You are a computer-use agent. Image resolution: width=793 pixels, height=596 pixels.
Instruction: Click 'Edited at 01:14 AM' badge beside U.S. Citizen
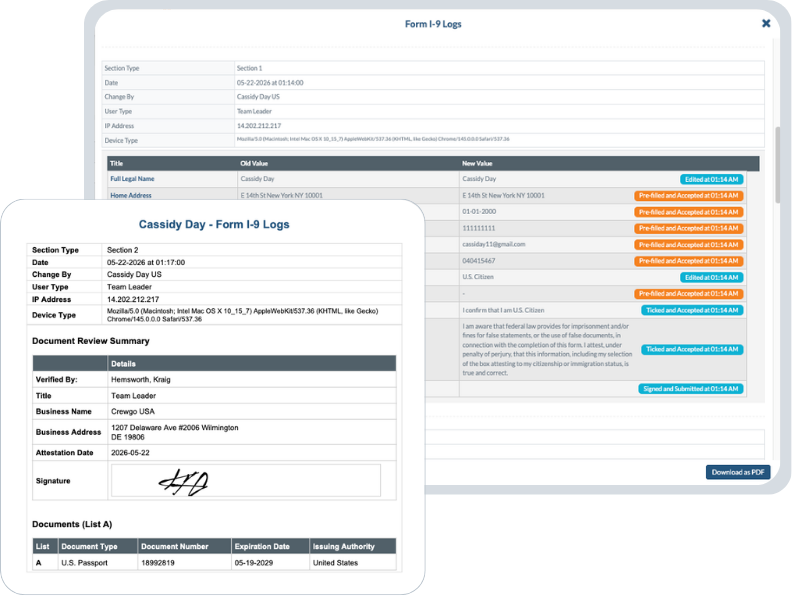click(x=711, y=277)
